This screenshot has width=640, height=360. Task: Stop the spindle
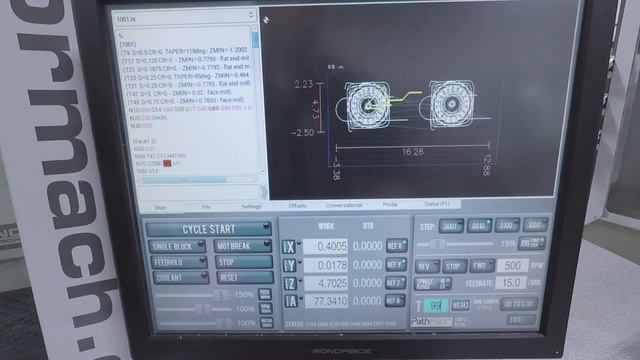point(455,266)
